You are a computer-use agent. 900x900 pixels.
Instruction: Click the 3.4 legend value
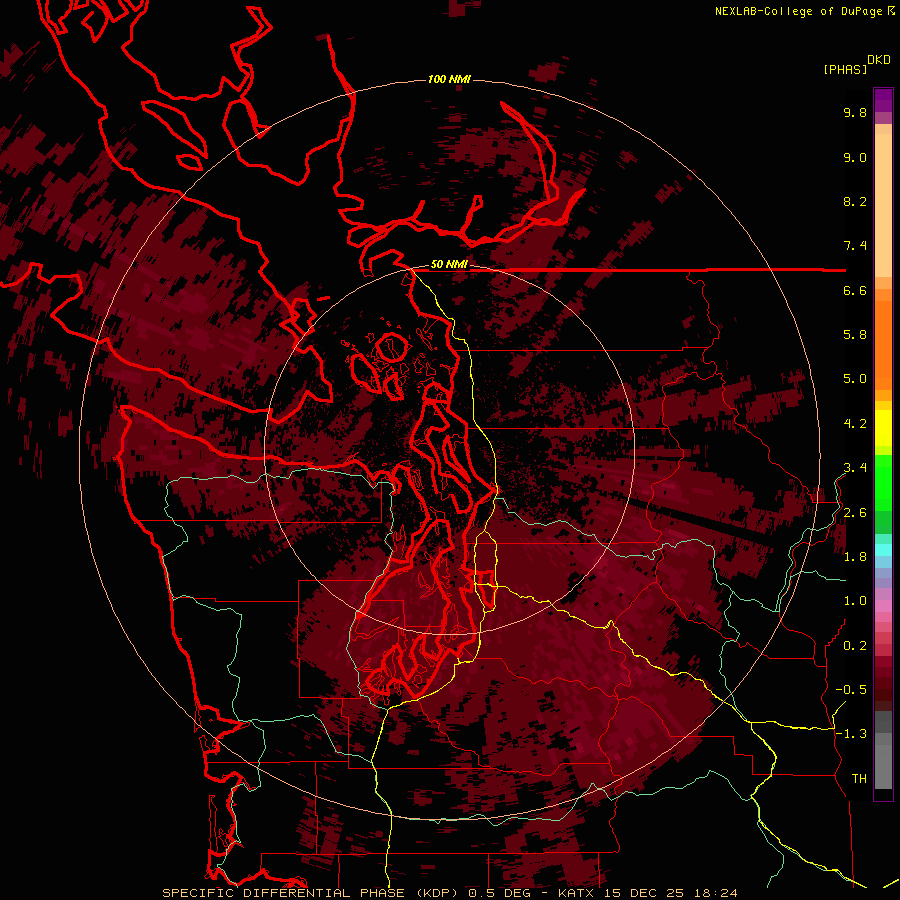coord(855,468)
